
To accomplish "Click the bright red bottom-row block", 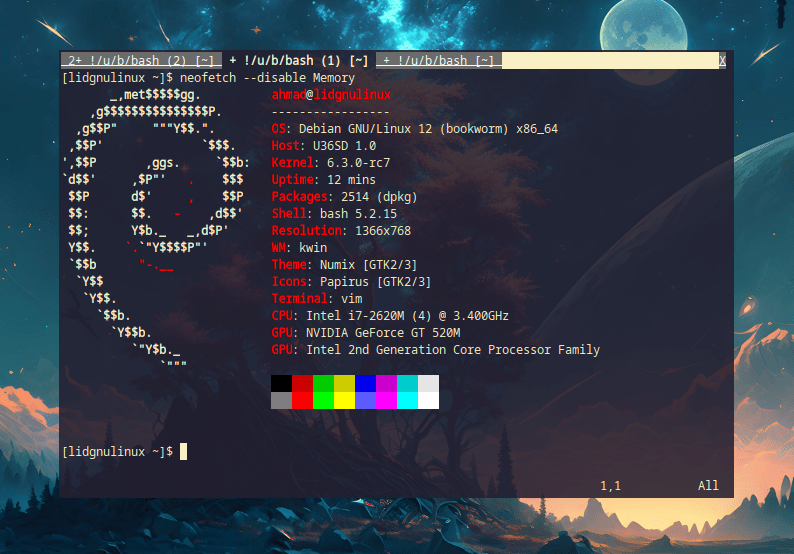I will [302, 401].
